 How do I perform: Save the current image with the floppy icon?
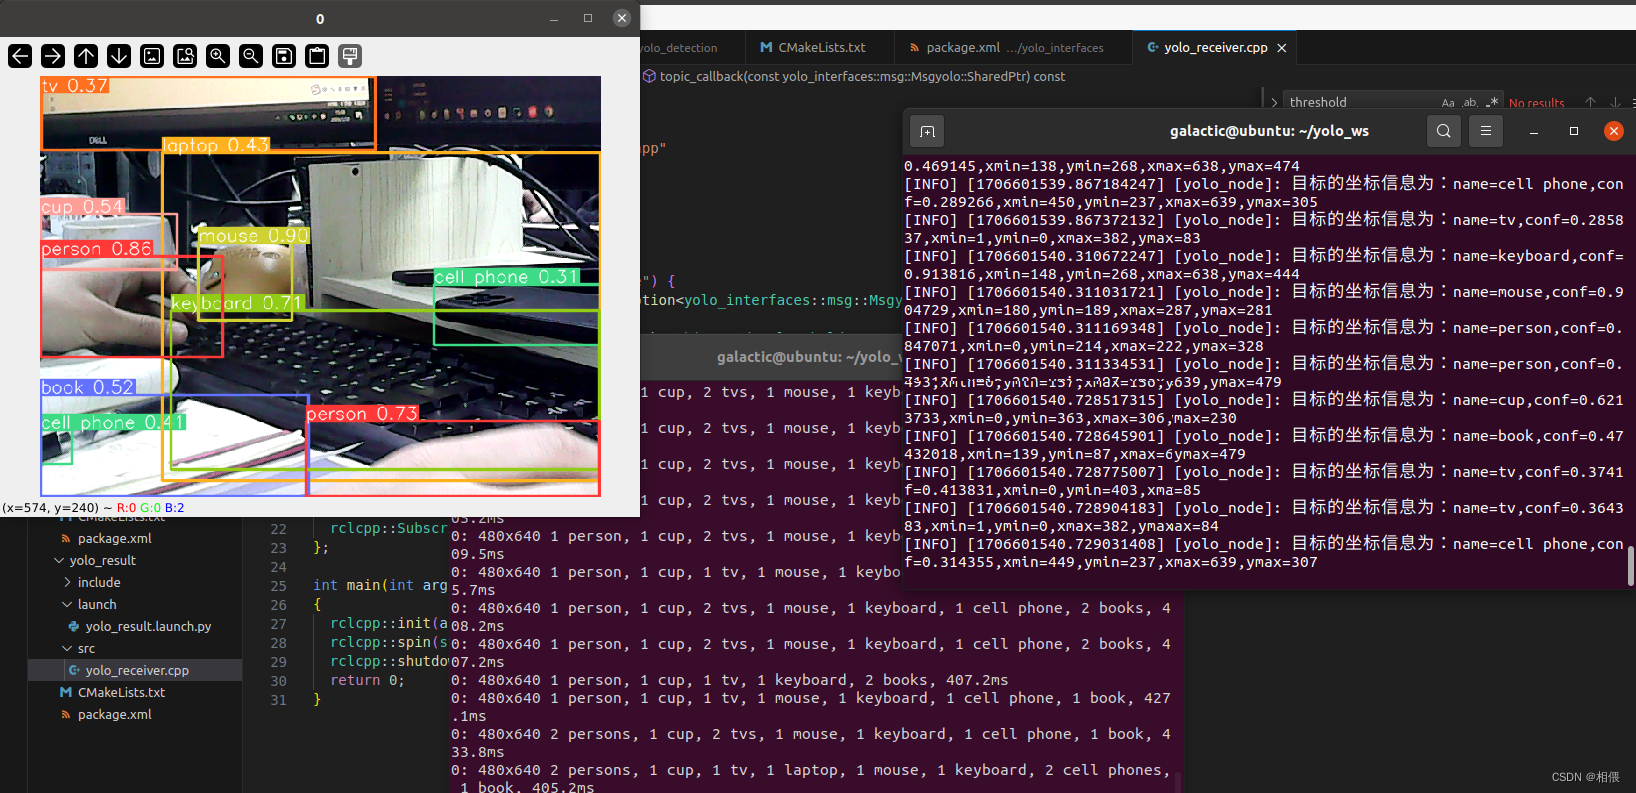[284, 56]
